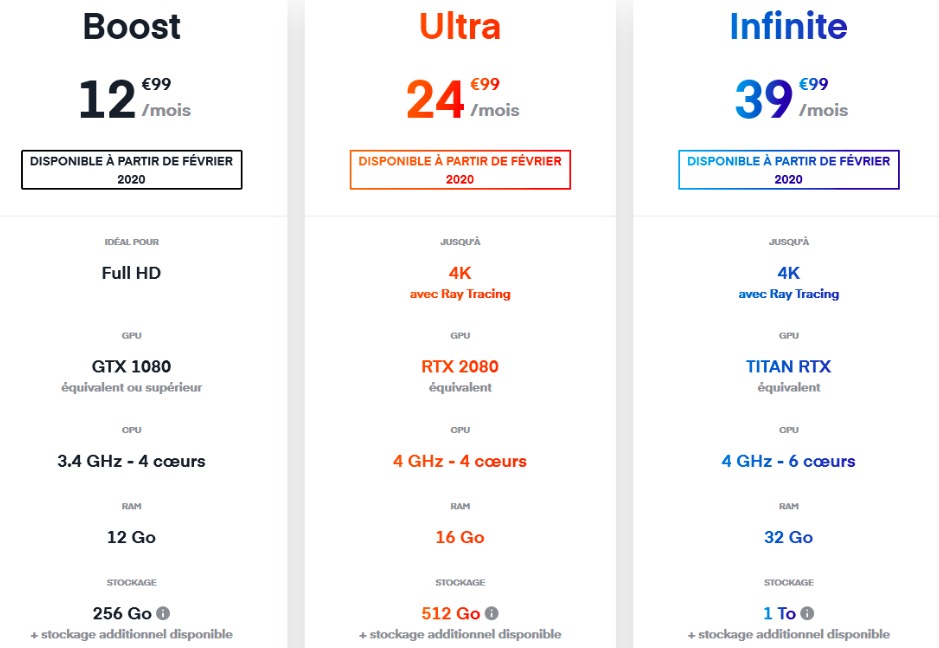The image size is (939, 648).
Task: Click the RTX 2080 GPU text
Action: click(460, 366)
